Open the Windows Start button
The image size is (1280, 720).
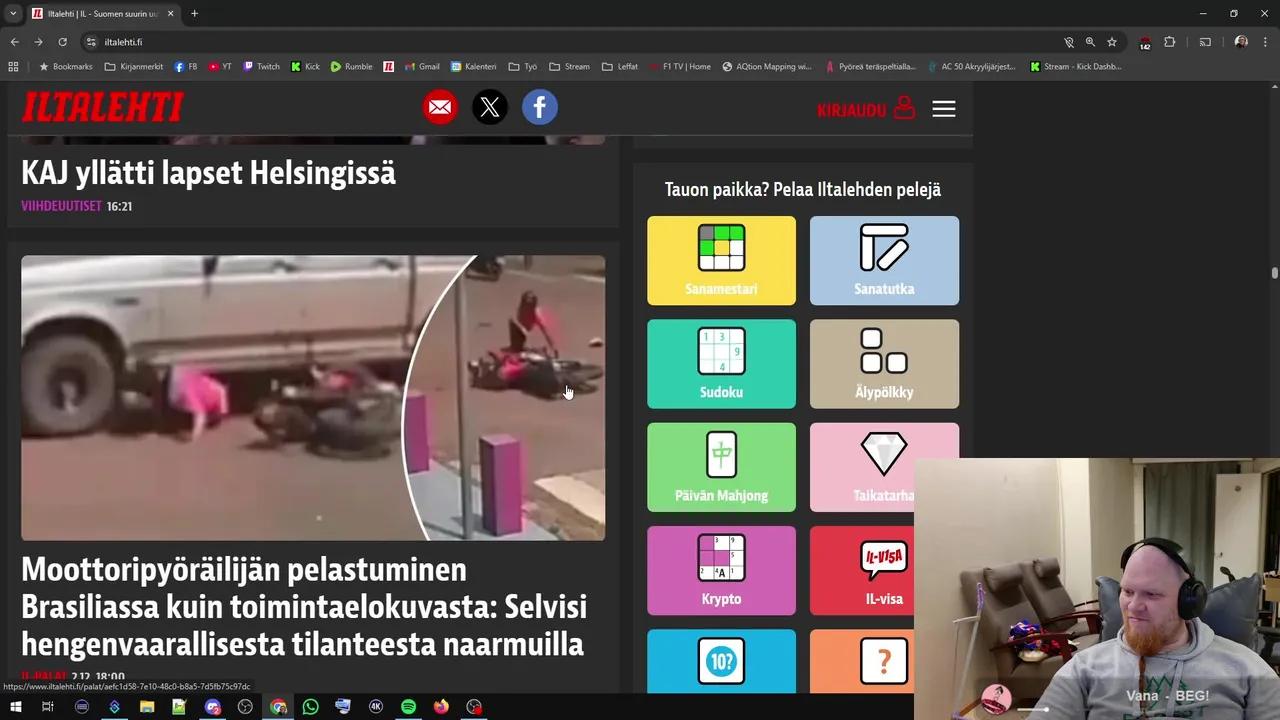pyautogui.click(x=15, y=707)
